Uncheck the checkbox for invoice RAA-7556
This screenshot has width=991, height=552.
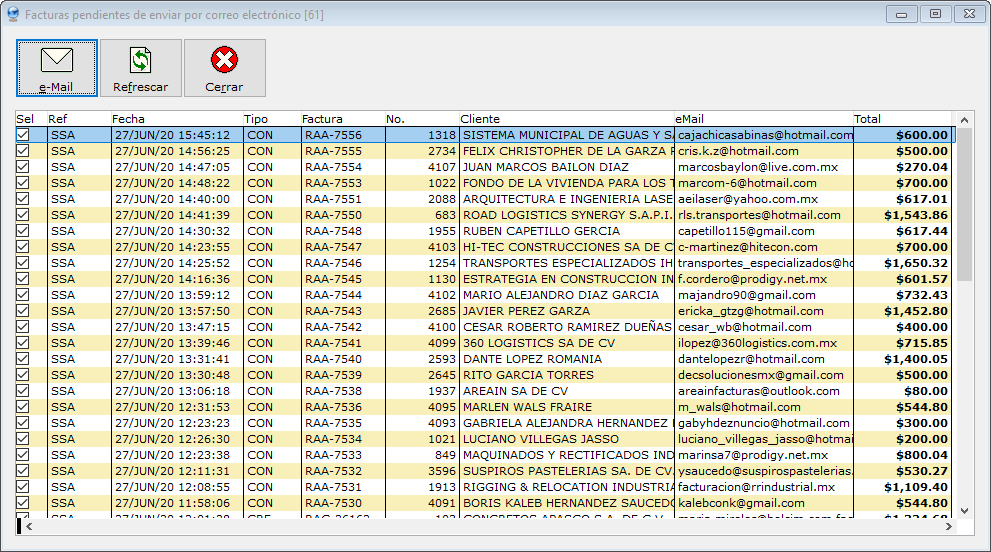23,135
